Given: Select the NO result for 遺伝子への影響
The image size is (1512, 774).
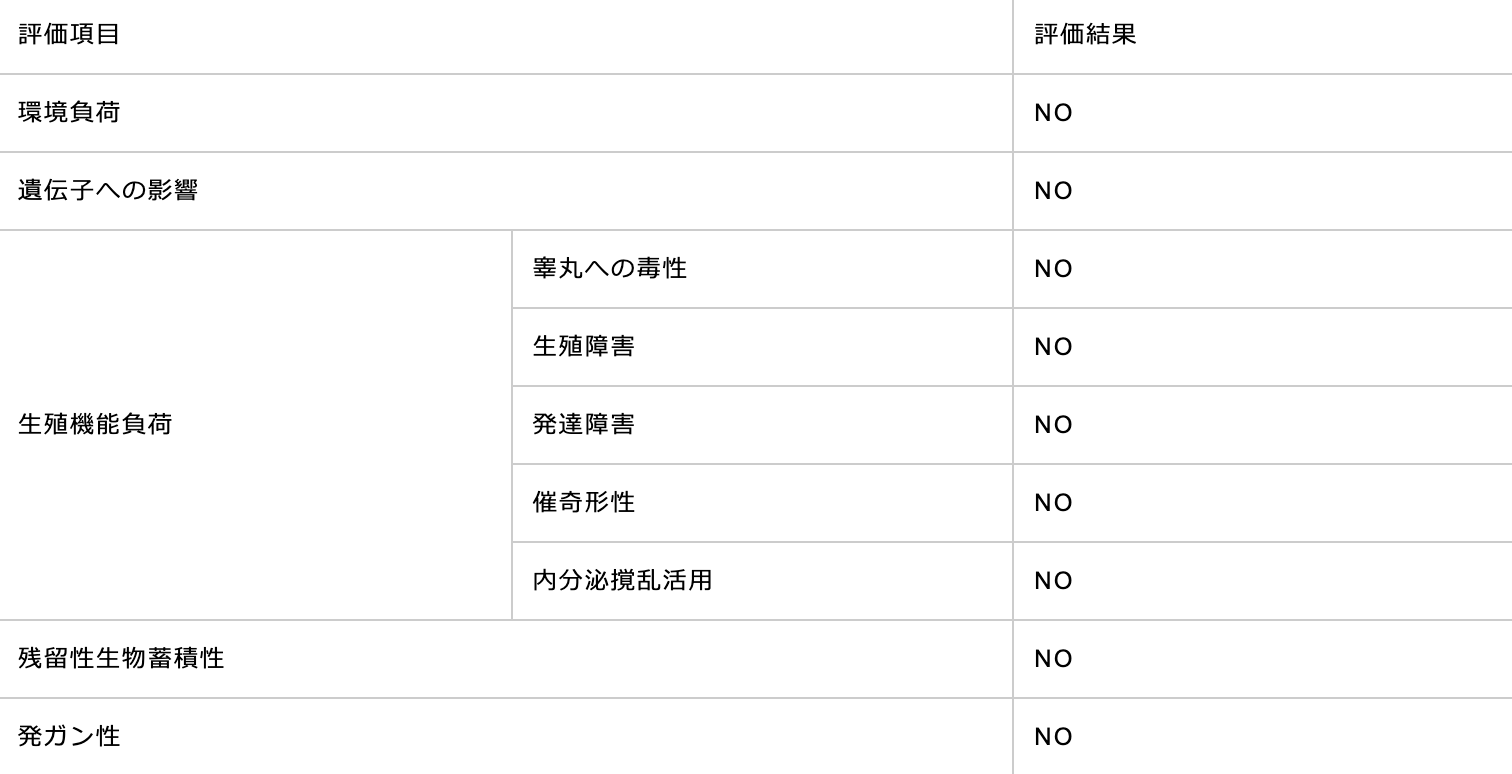Looking at the screenshot, I should tap(1263, 191).
